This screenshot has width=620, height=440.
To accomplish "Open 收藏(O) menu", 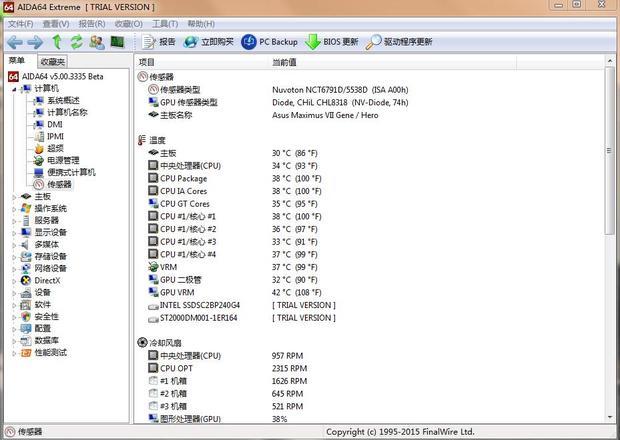I will point(129,24).
